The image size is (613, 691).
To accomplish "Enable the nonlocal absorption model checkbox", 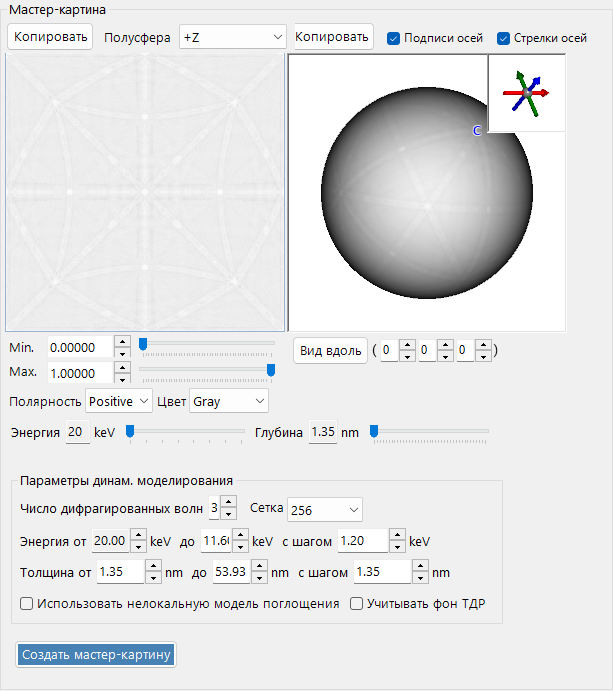I will pos(26,603).
